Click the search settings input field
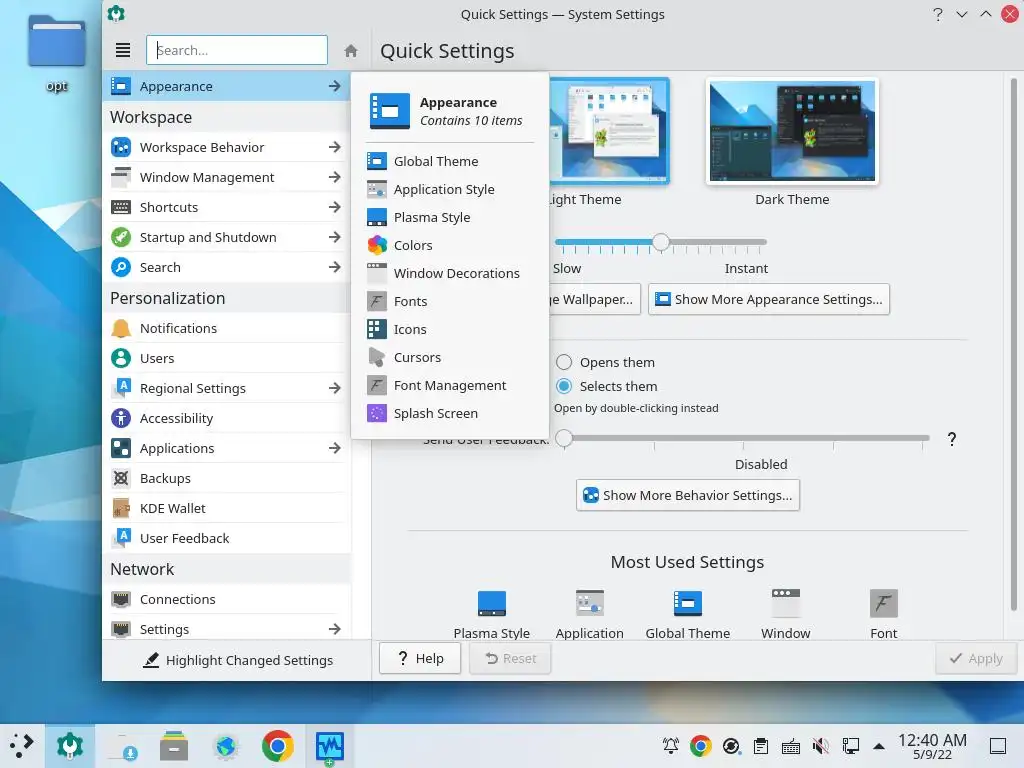 tap(237, 50)
